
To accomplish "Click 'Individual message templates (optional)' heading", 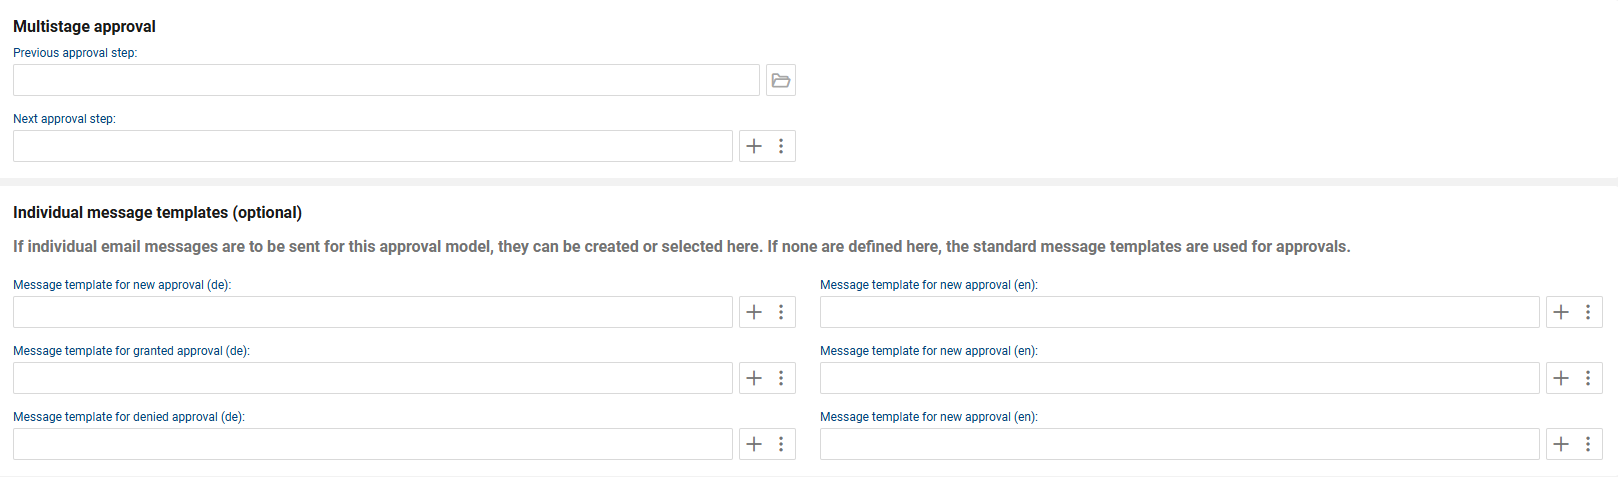I will [x=157, y=212].
